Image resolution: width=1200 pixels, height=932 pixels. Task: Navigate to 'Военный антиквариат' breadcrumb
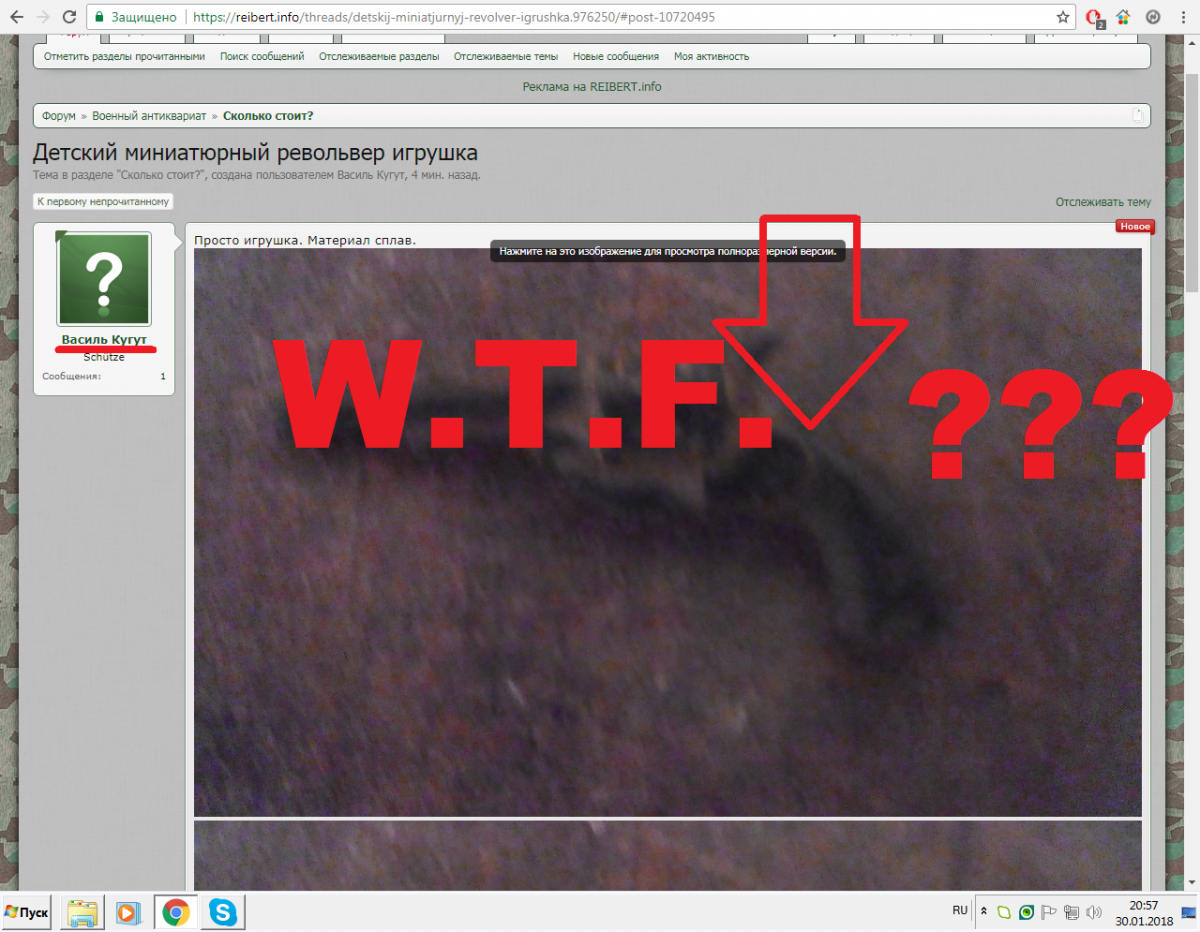click(149, 116)
